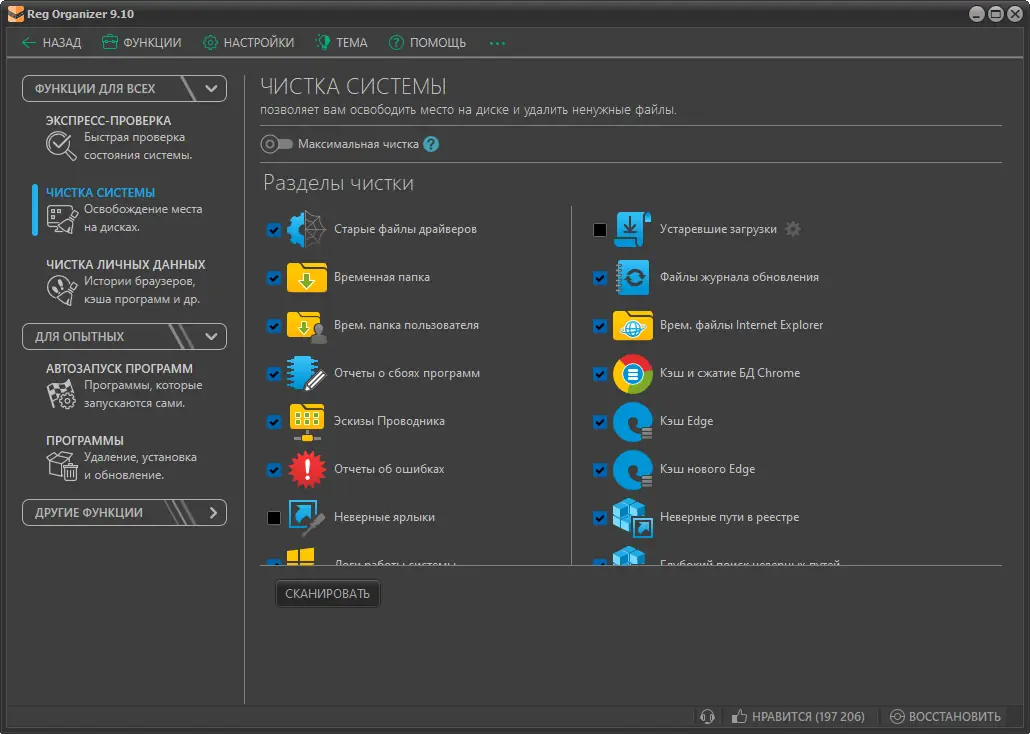
Task: Open the Тема menu
Action: [x=341, y=43]
